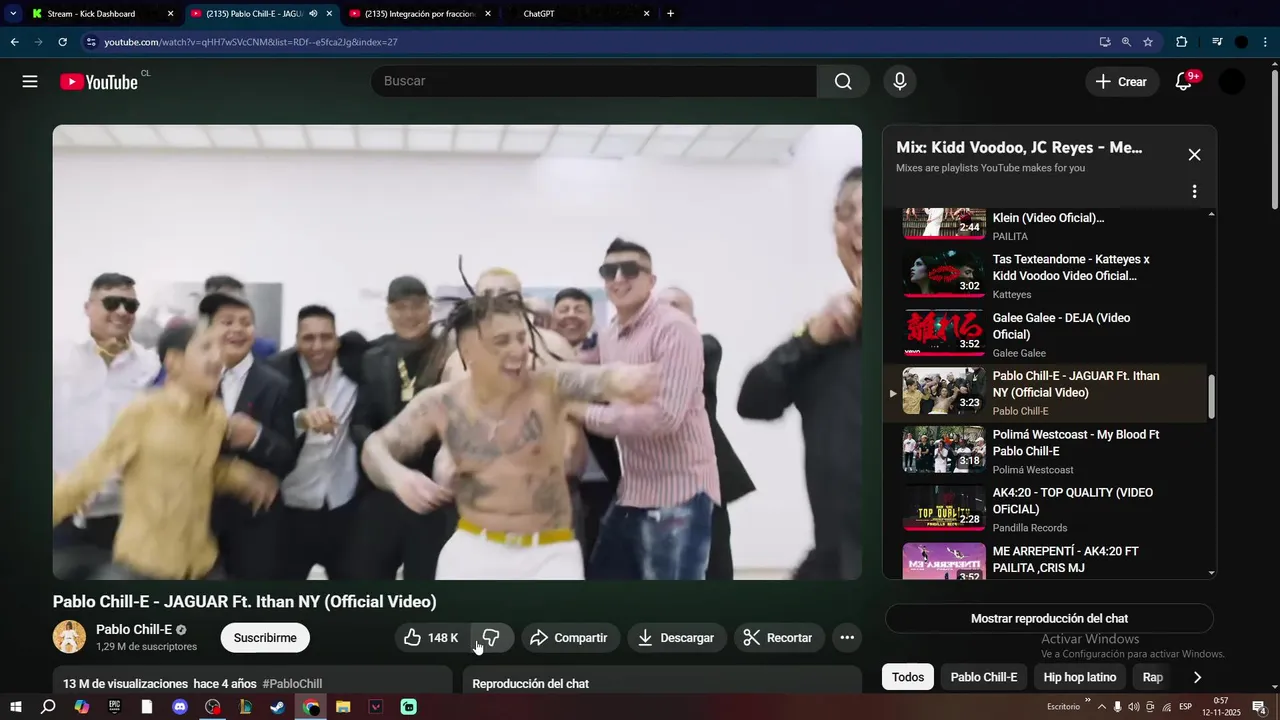Viewport: 1280px width, 720px height.
Task: Open the YouTube hamburger guide menu
Action: pos(30,82)
